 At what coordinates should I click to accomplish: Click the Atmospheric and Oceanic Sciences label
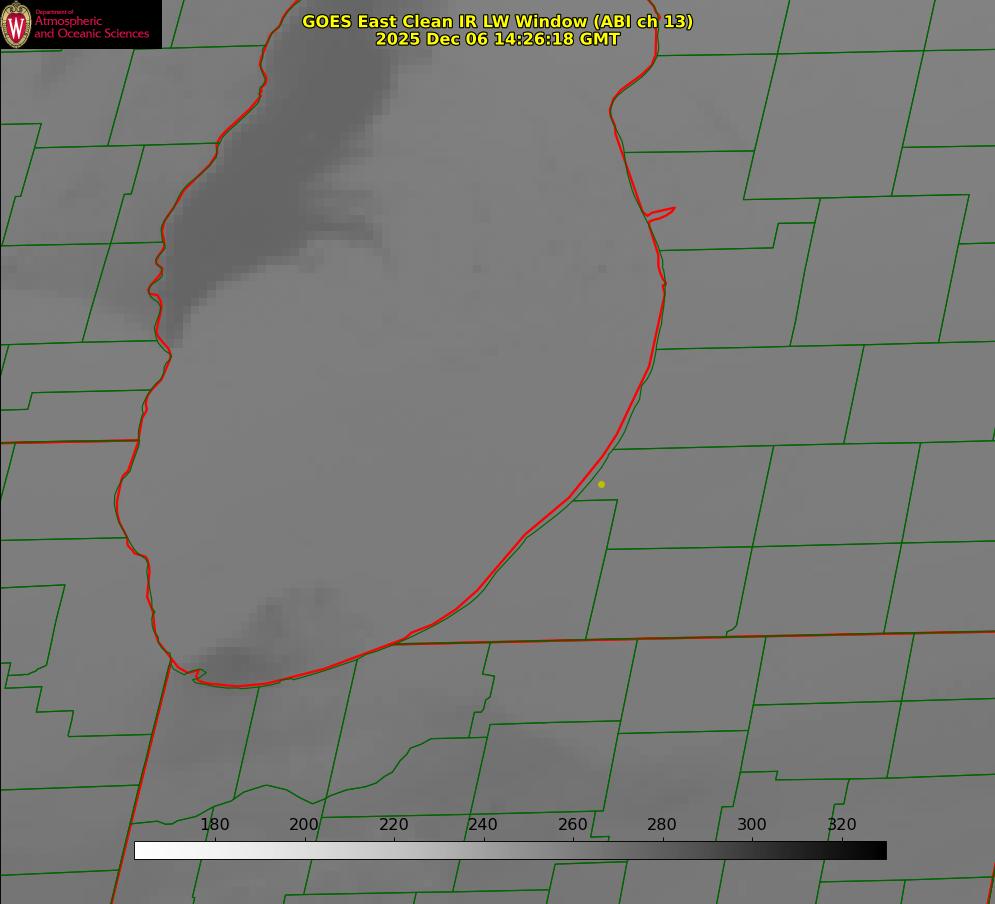[x=91, y=27]
